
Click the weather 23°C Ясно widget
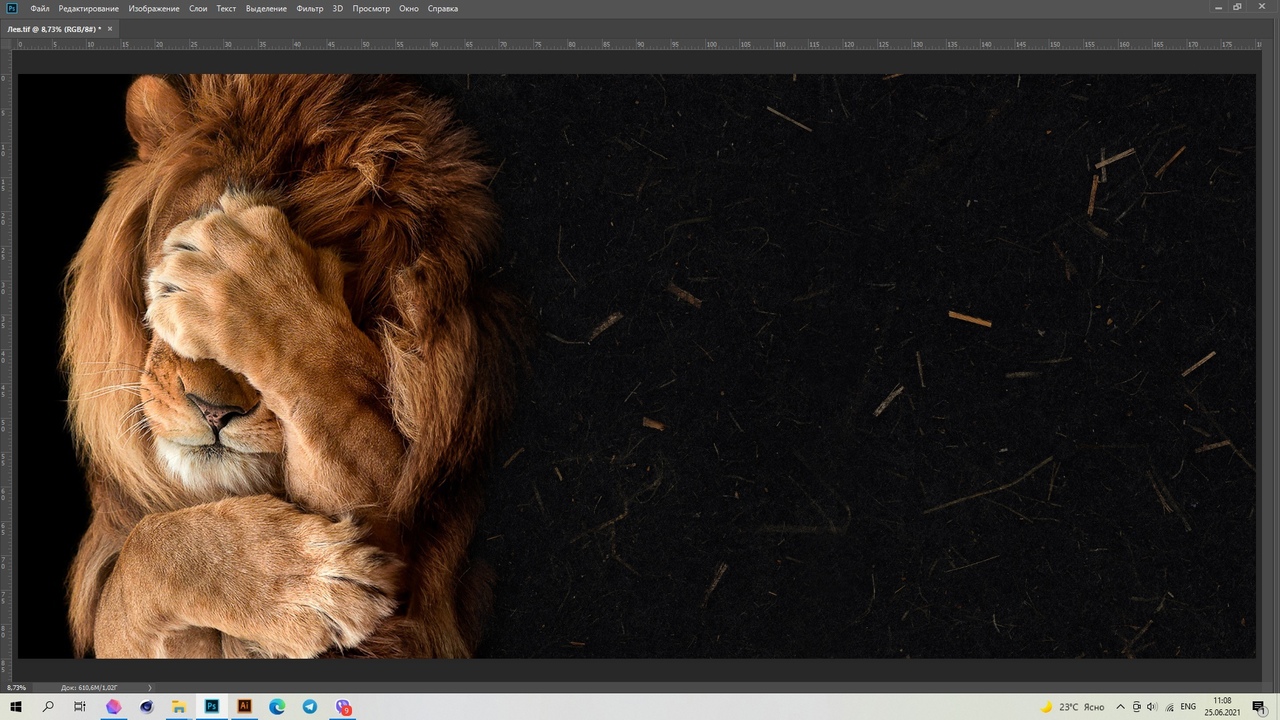click(x=1073, y=707)
